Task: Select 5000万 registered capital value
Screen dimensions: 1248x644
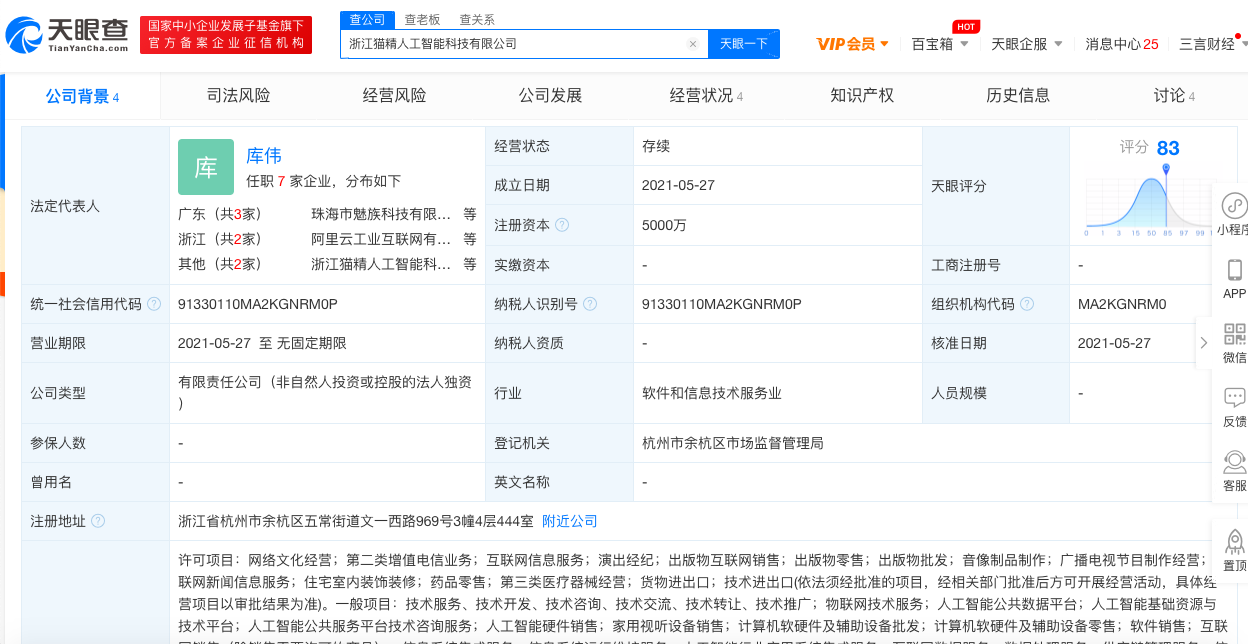Action: [x=665, y=225]
